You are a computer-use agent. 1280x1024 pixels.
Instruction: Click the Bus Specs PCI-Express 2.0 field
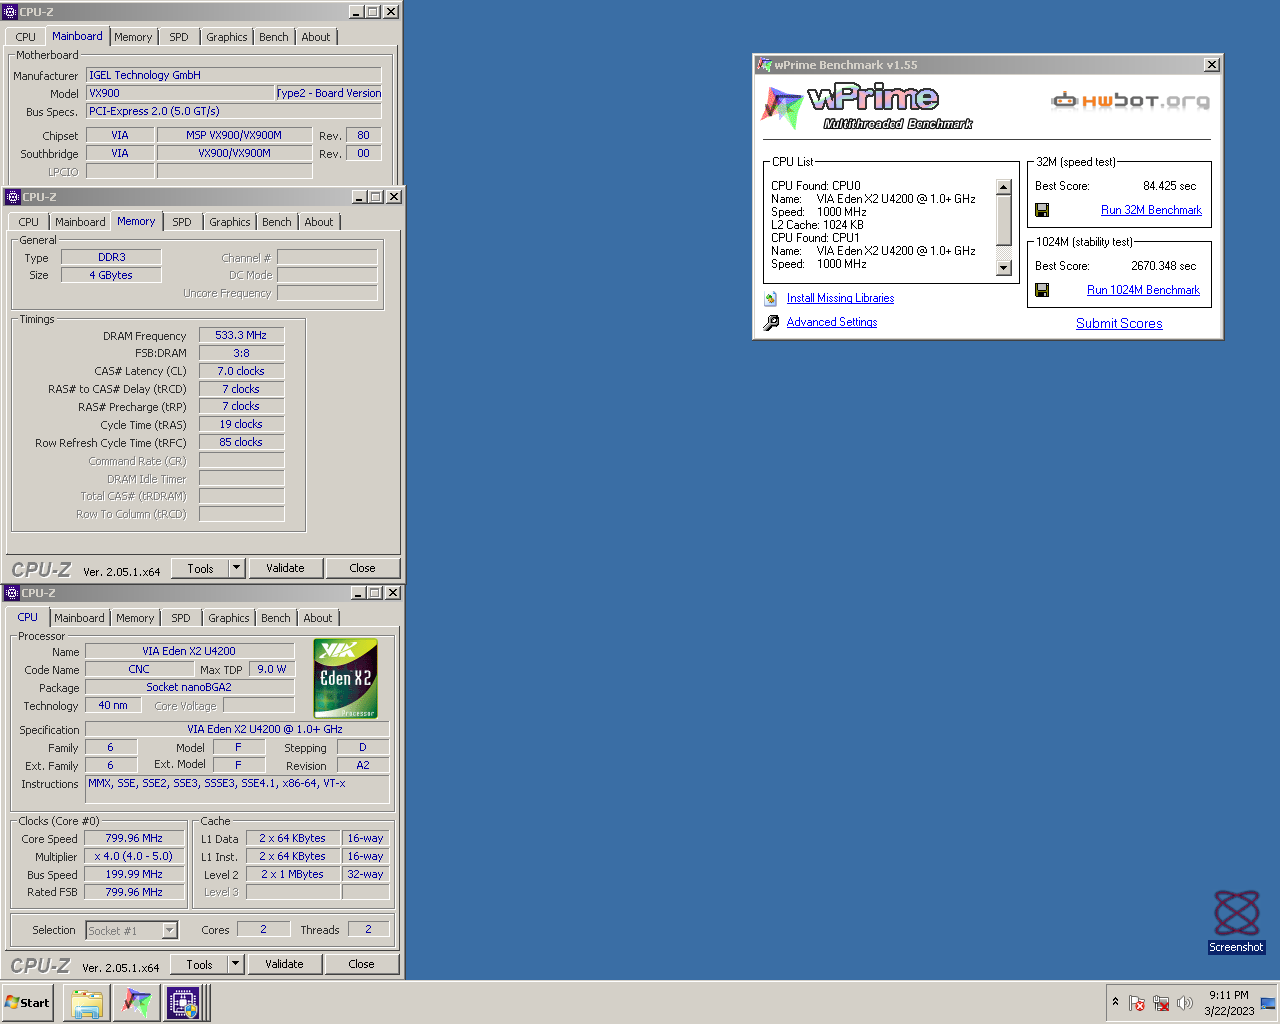click(x=233, y=111)
